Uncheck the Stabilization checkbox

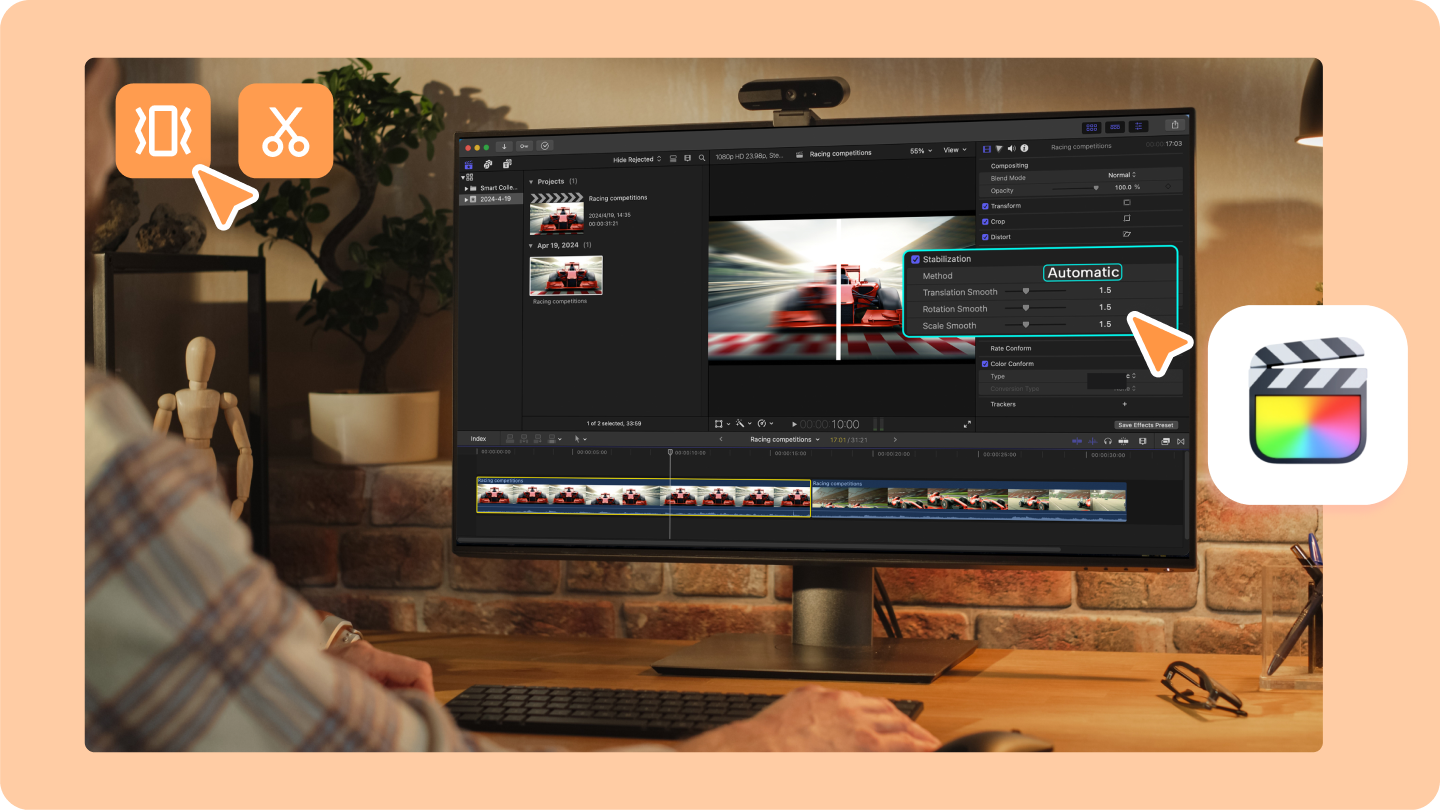point(915,258)
